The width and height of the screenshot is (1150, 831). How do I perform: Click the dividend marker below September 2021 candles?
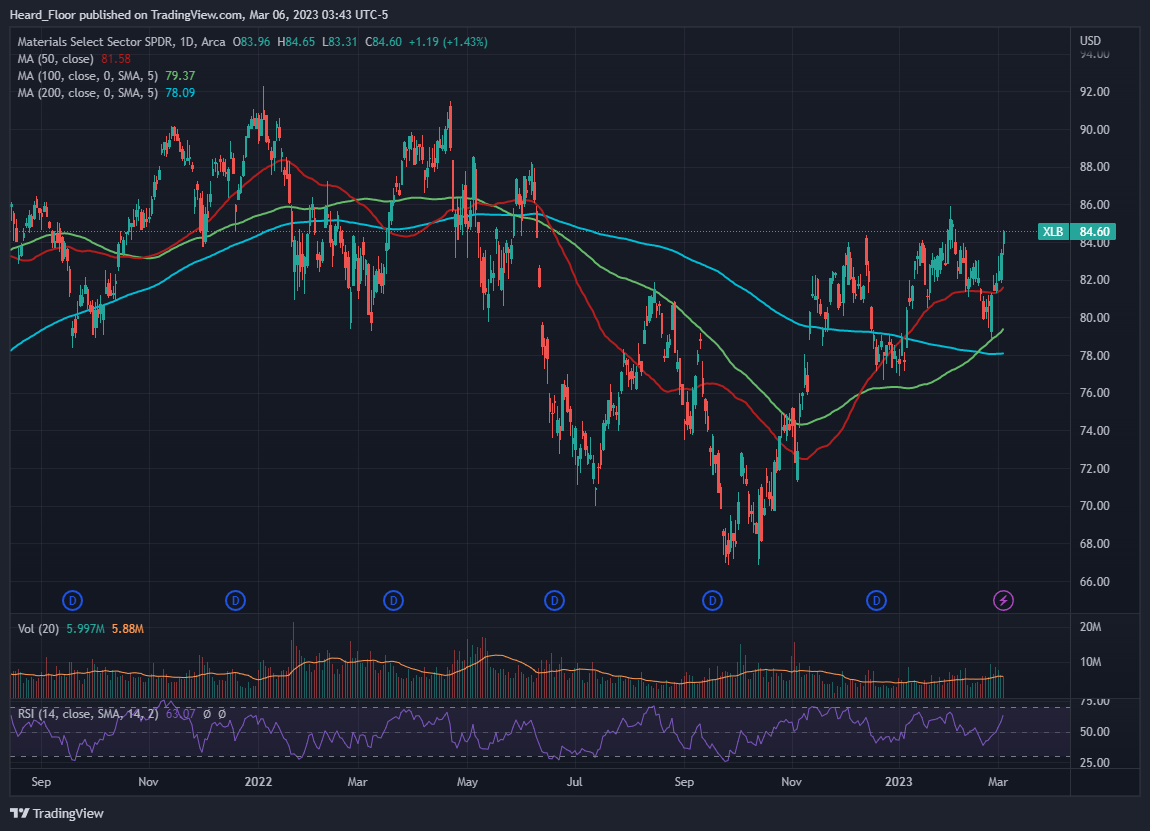coord(72,601)
